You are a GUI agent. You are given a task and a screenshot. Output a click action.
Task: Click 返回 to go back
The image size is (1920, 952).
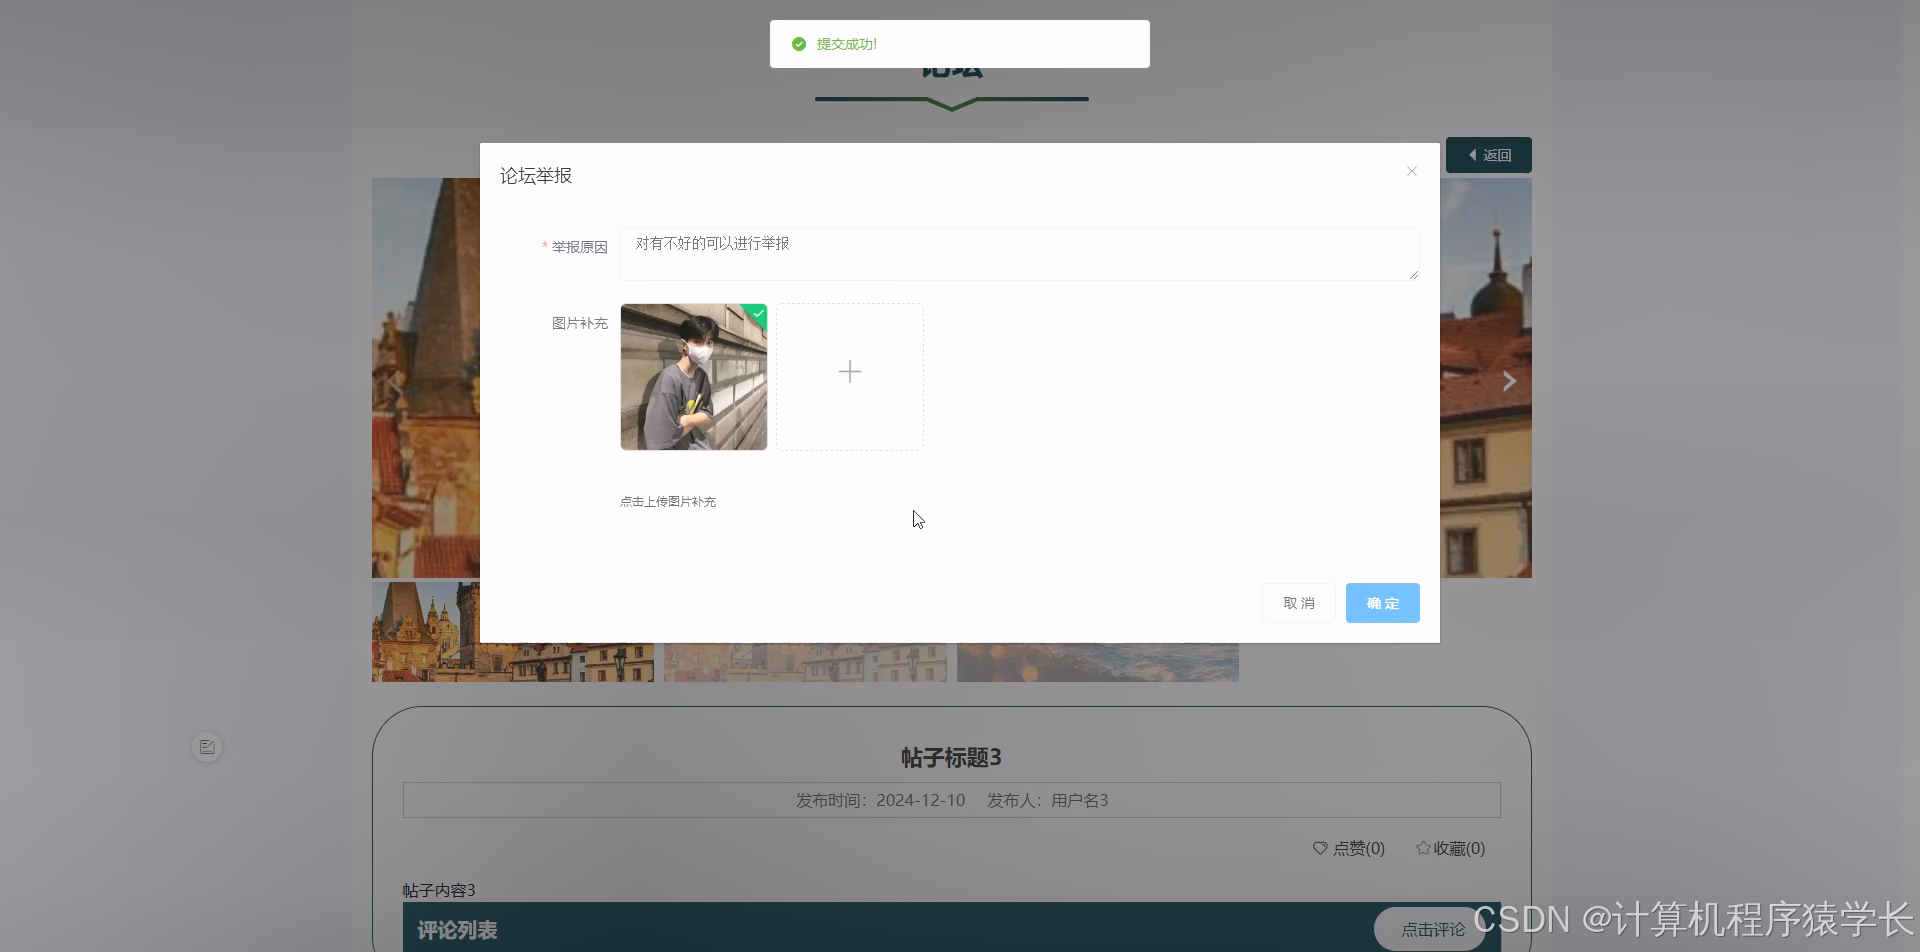coord(1489,154)
